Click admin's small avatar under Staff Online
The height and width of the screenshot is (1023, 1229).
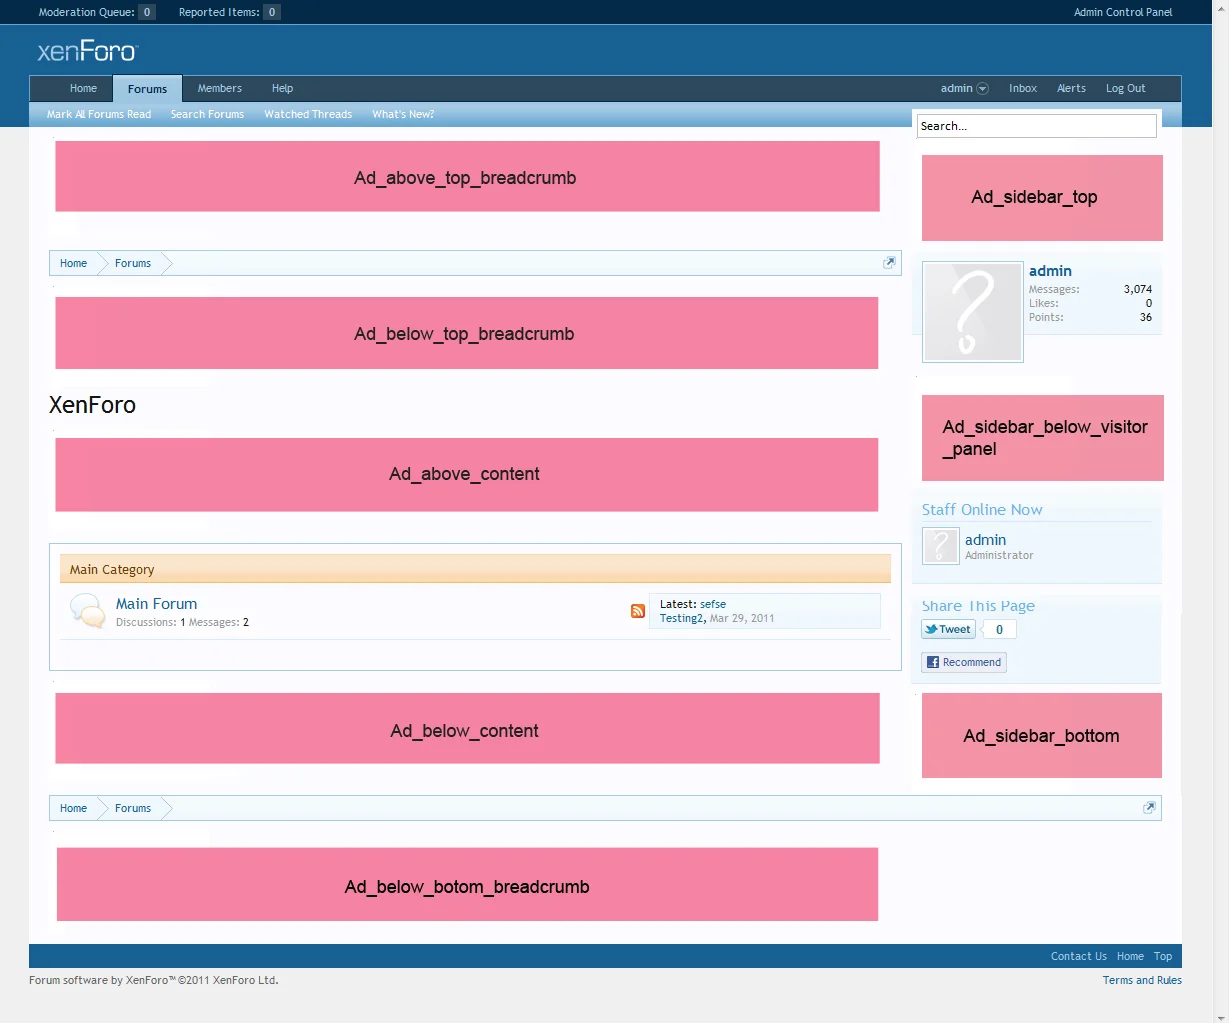(x=941, y=546)
